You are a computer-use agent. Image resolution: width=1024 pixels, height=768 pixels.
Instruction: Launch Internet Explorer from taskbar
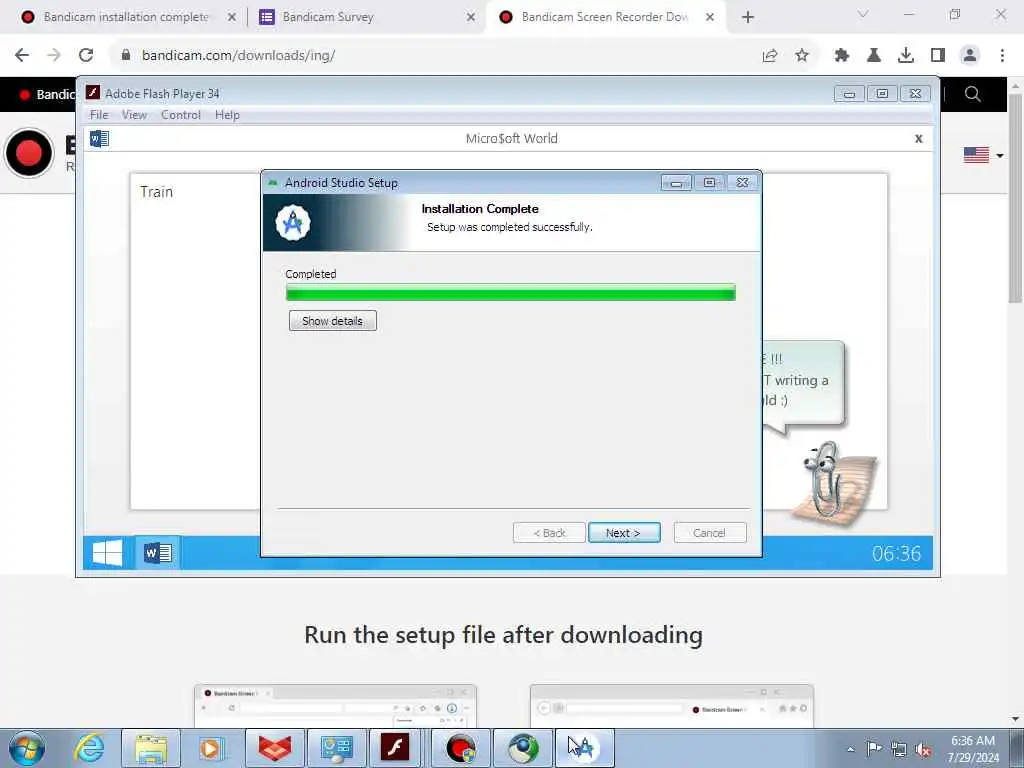[89, 748]
